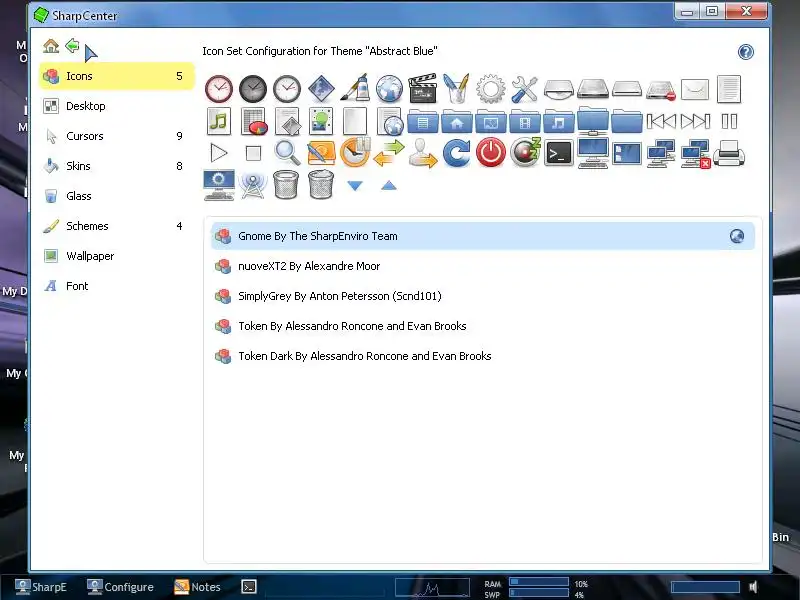This screenshot has height=600, width=800.
Task: Click the green back arrow
Action: (x=72, y=46)
